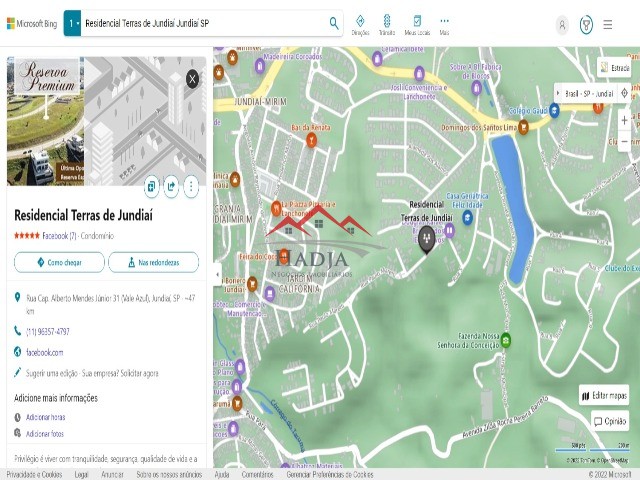Open the search result number dropdown
640x480 pixels.
click(72, 24)
